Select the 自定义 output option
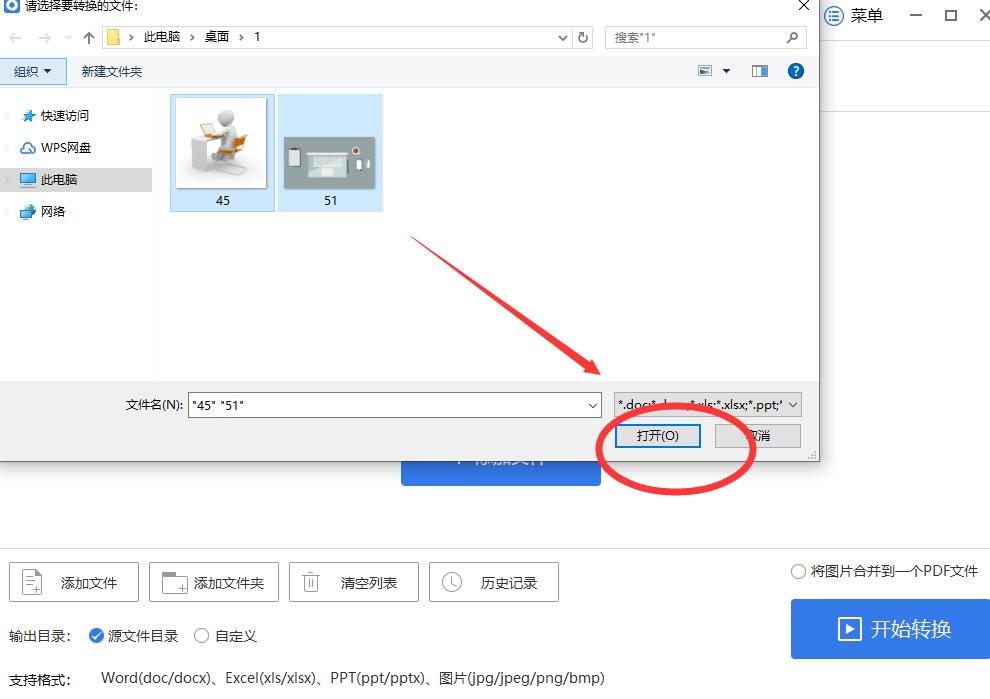Viewport: 990px width, 699px height. tap(201, 635)
